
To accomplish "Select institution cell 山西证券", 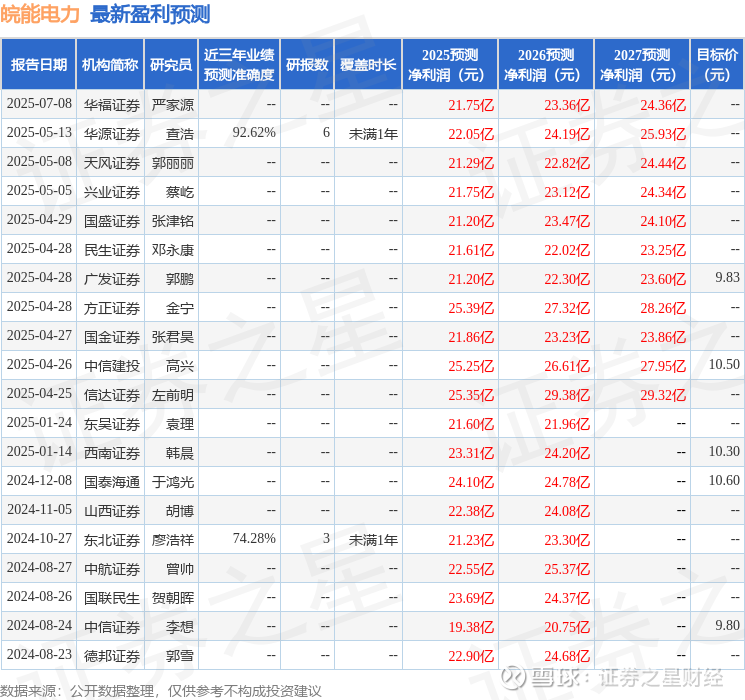I will point(112,511).
